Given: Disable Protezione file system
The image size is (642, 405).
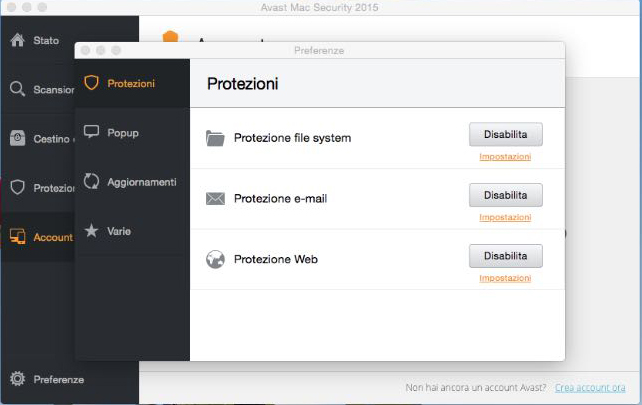Looking at the screenshot, I should click(x=505, y=134).
